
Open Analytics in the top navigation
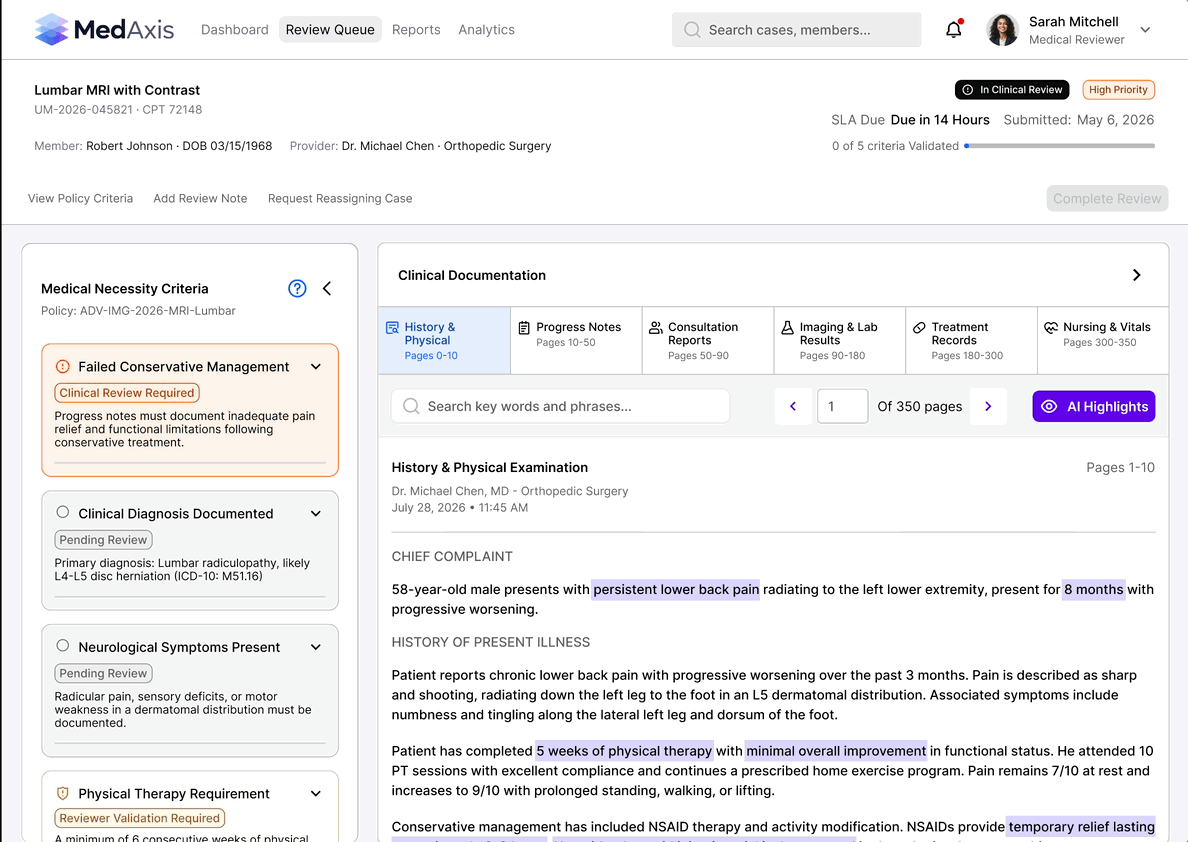pyautogui.click(x=486, y=30)
